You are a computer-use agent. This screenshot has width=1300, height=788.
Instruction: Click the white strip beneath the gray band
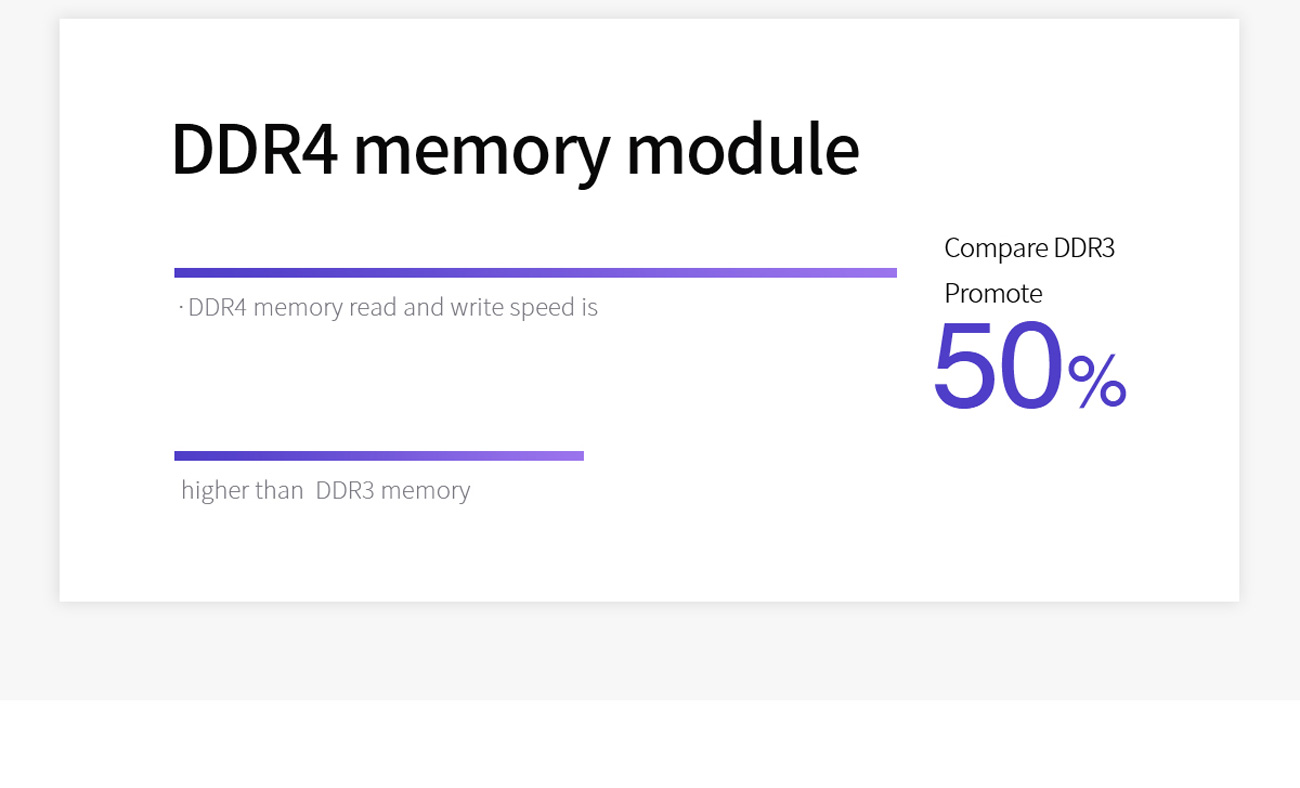[x=650, y=744]
